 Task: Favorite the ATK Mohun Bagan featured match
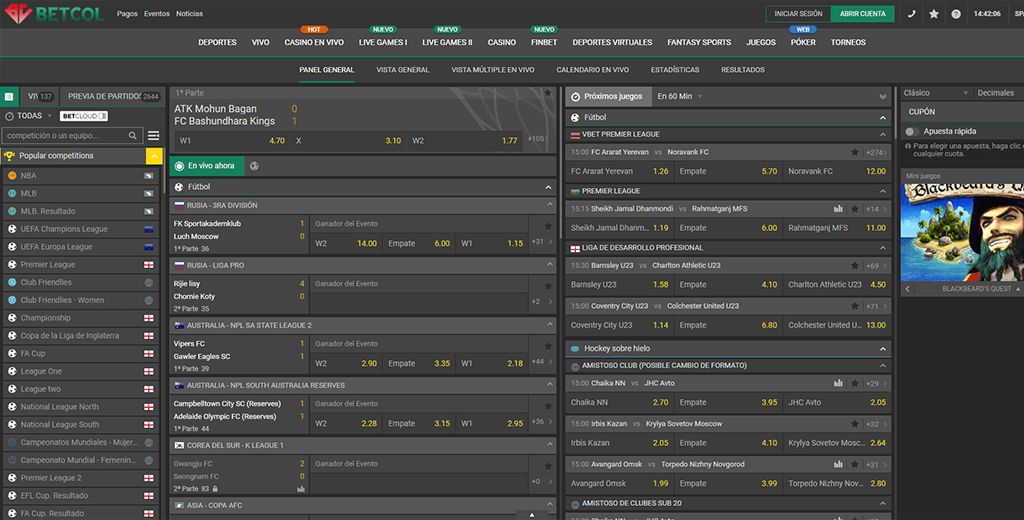pyautogui.click(x=547, y=93)
